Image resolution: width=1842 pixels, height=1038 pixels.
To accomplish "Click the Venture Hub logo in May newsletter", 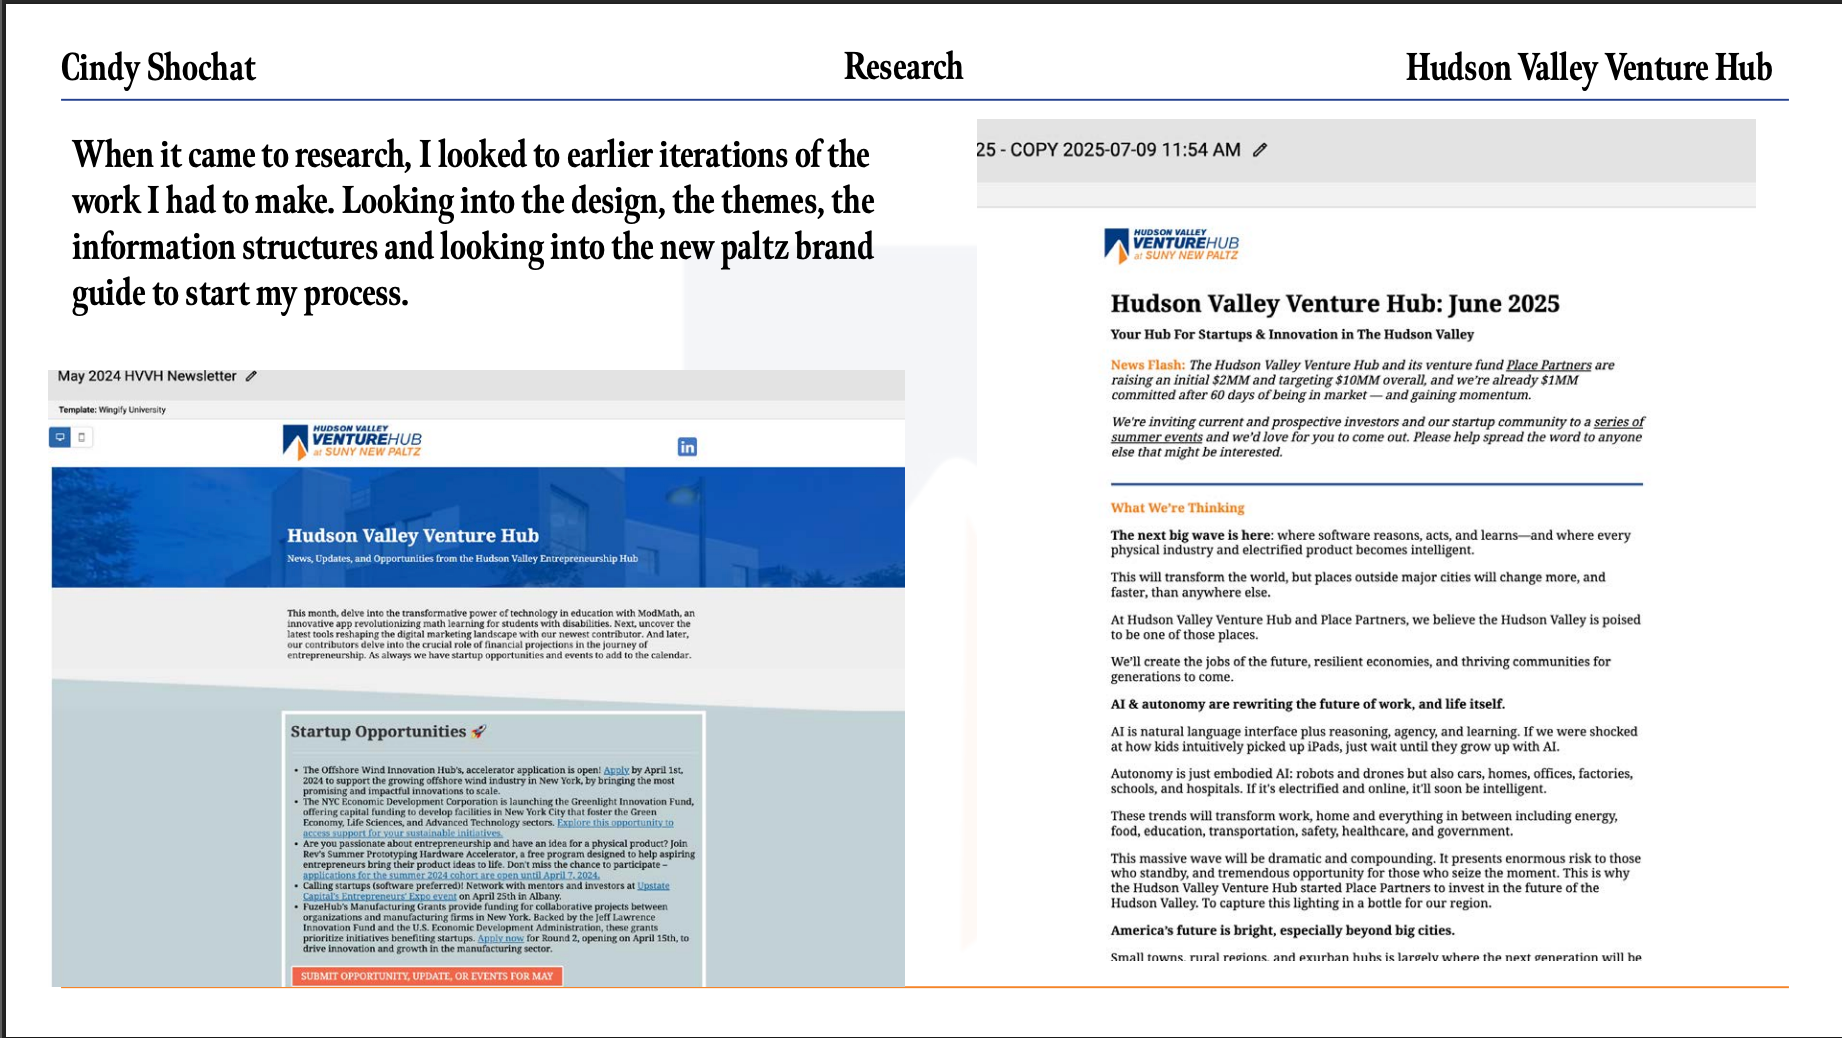I will pyautogui.click(x=352, y=441).
